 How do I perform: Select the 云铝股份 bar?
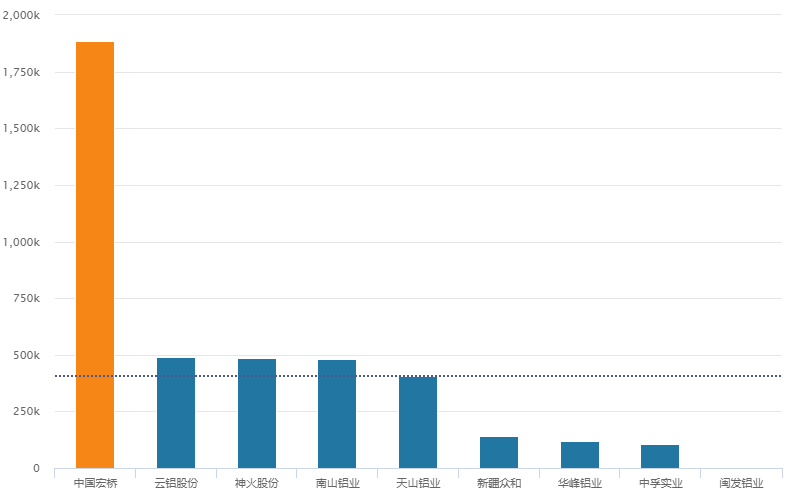[x=176, y=413]
